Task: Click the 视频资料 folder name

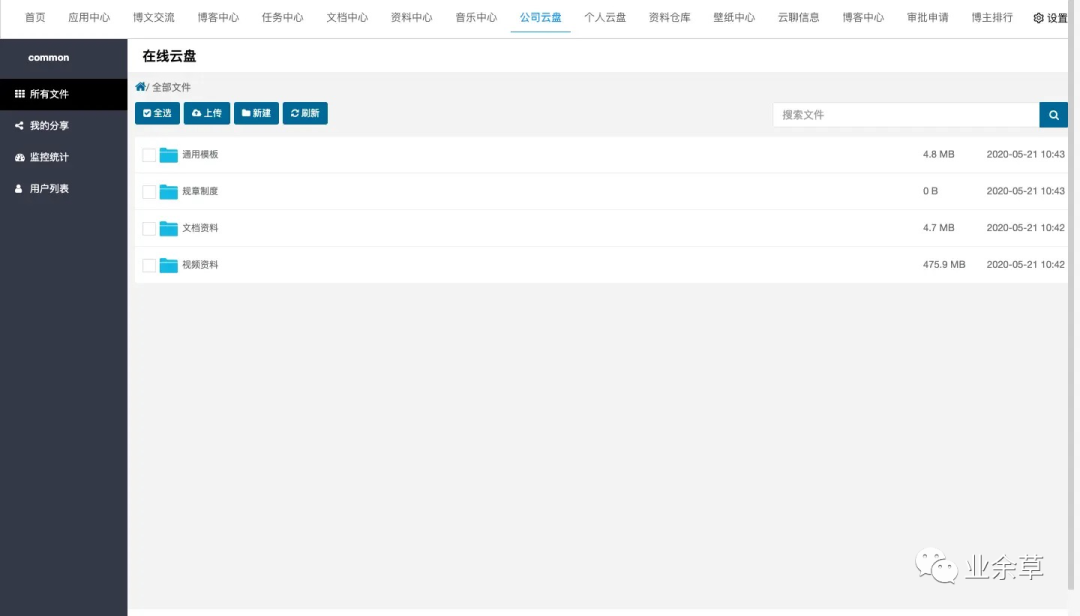Action: (200, 265)
